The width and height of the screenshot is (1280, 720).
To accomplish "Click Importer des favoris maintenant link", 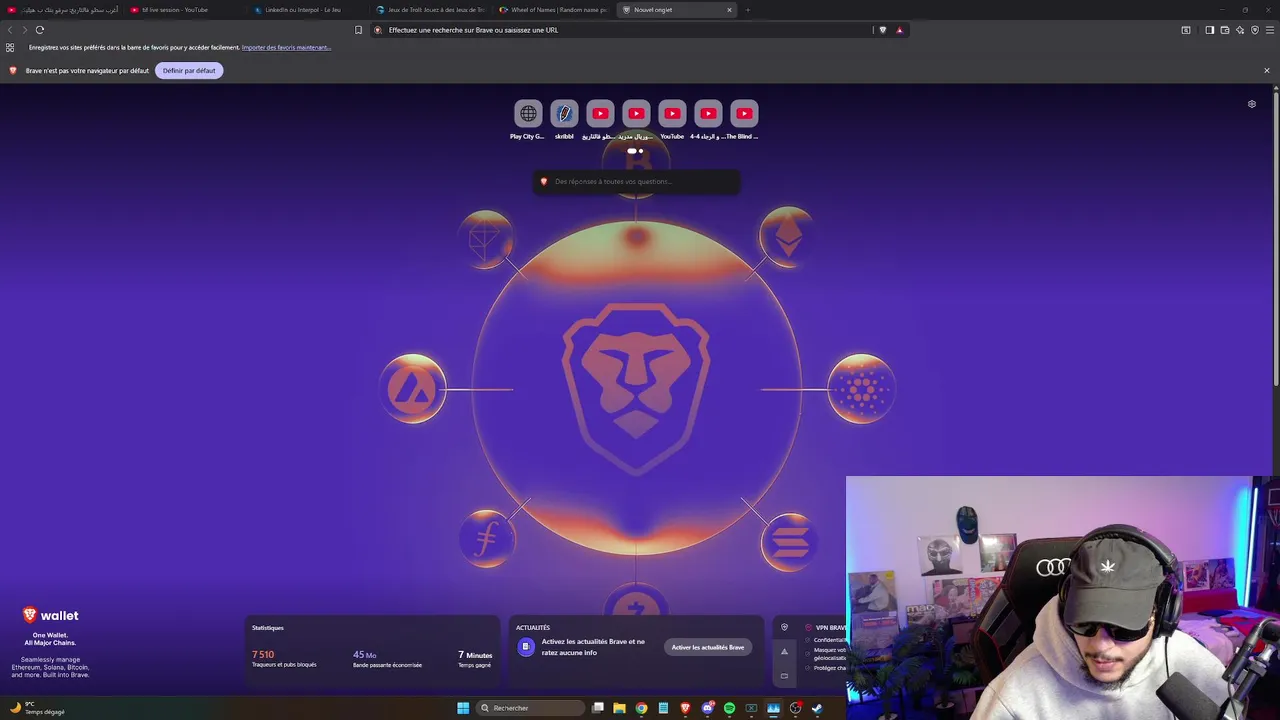I will click(286, 47).
